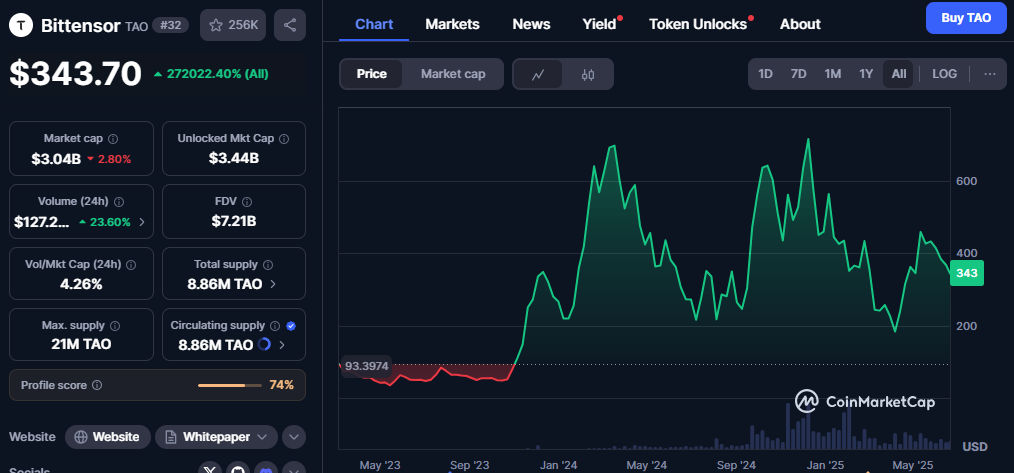Image resolution: width=1014 pixels, height=473 pixels.
Task: Switch to line chart view icon
Action: tap(537, 74)
